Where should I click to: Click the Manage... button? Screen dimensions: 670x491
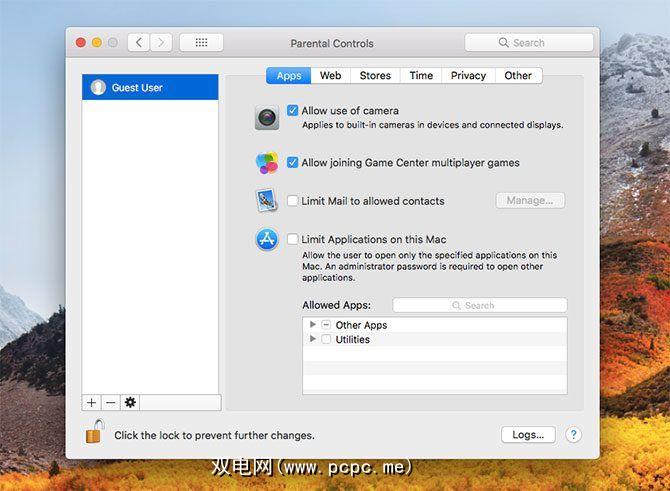(530, 200)
